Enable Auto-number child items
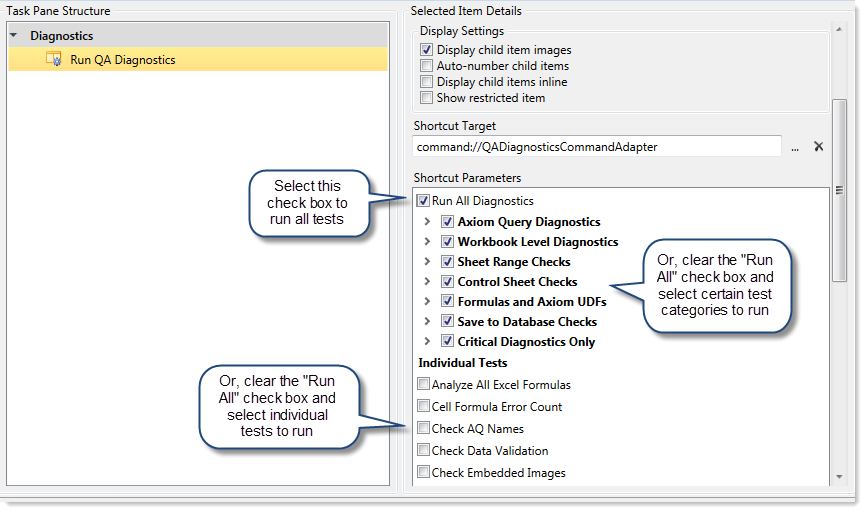This screenshot has width=865, height=512. pyautogui.click(x=427, y=66)
